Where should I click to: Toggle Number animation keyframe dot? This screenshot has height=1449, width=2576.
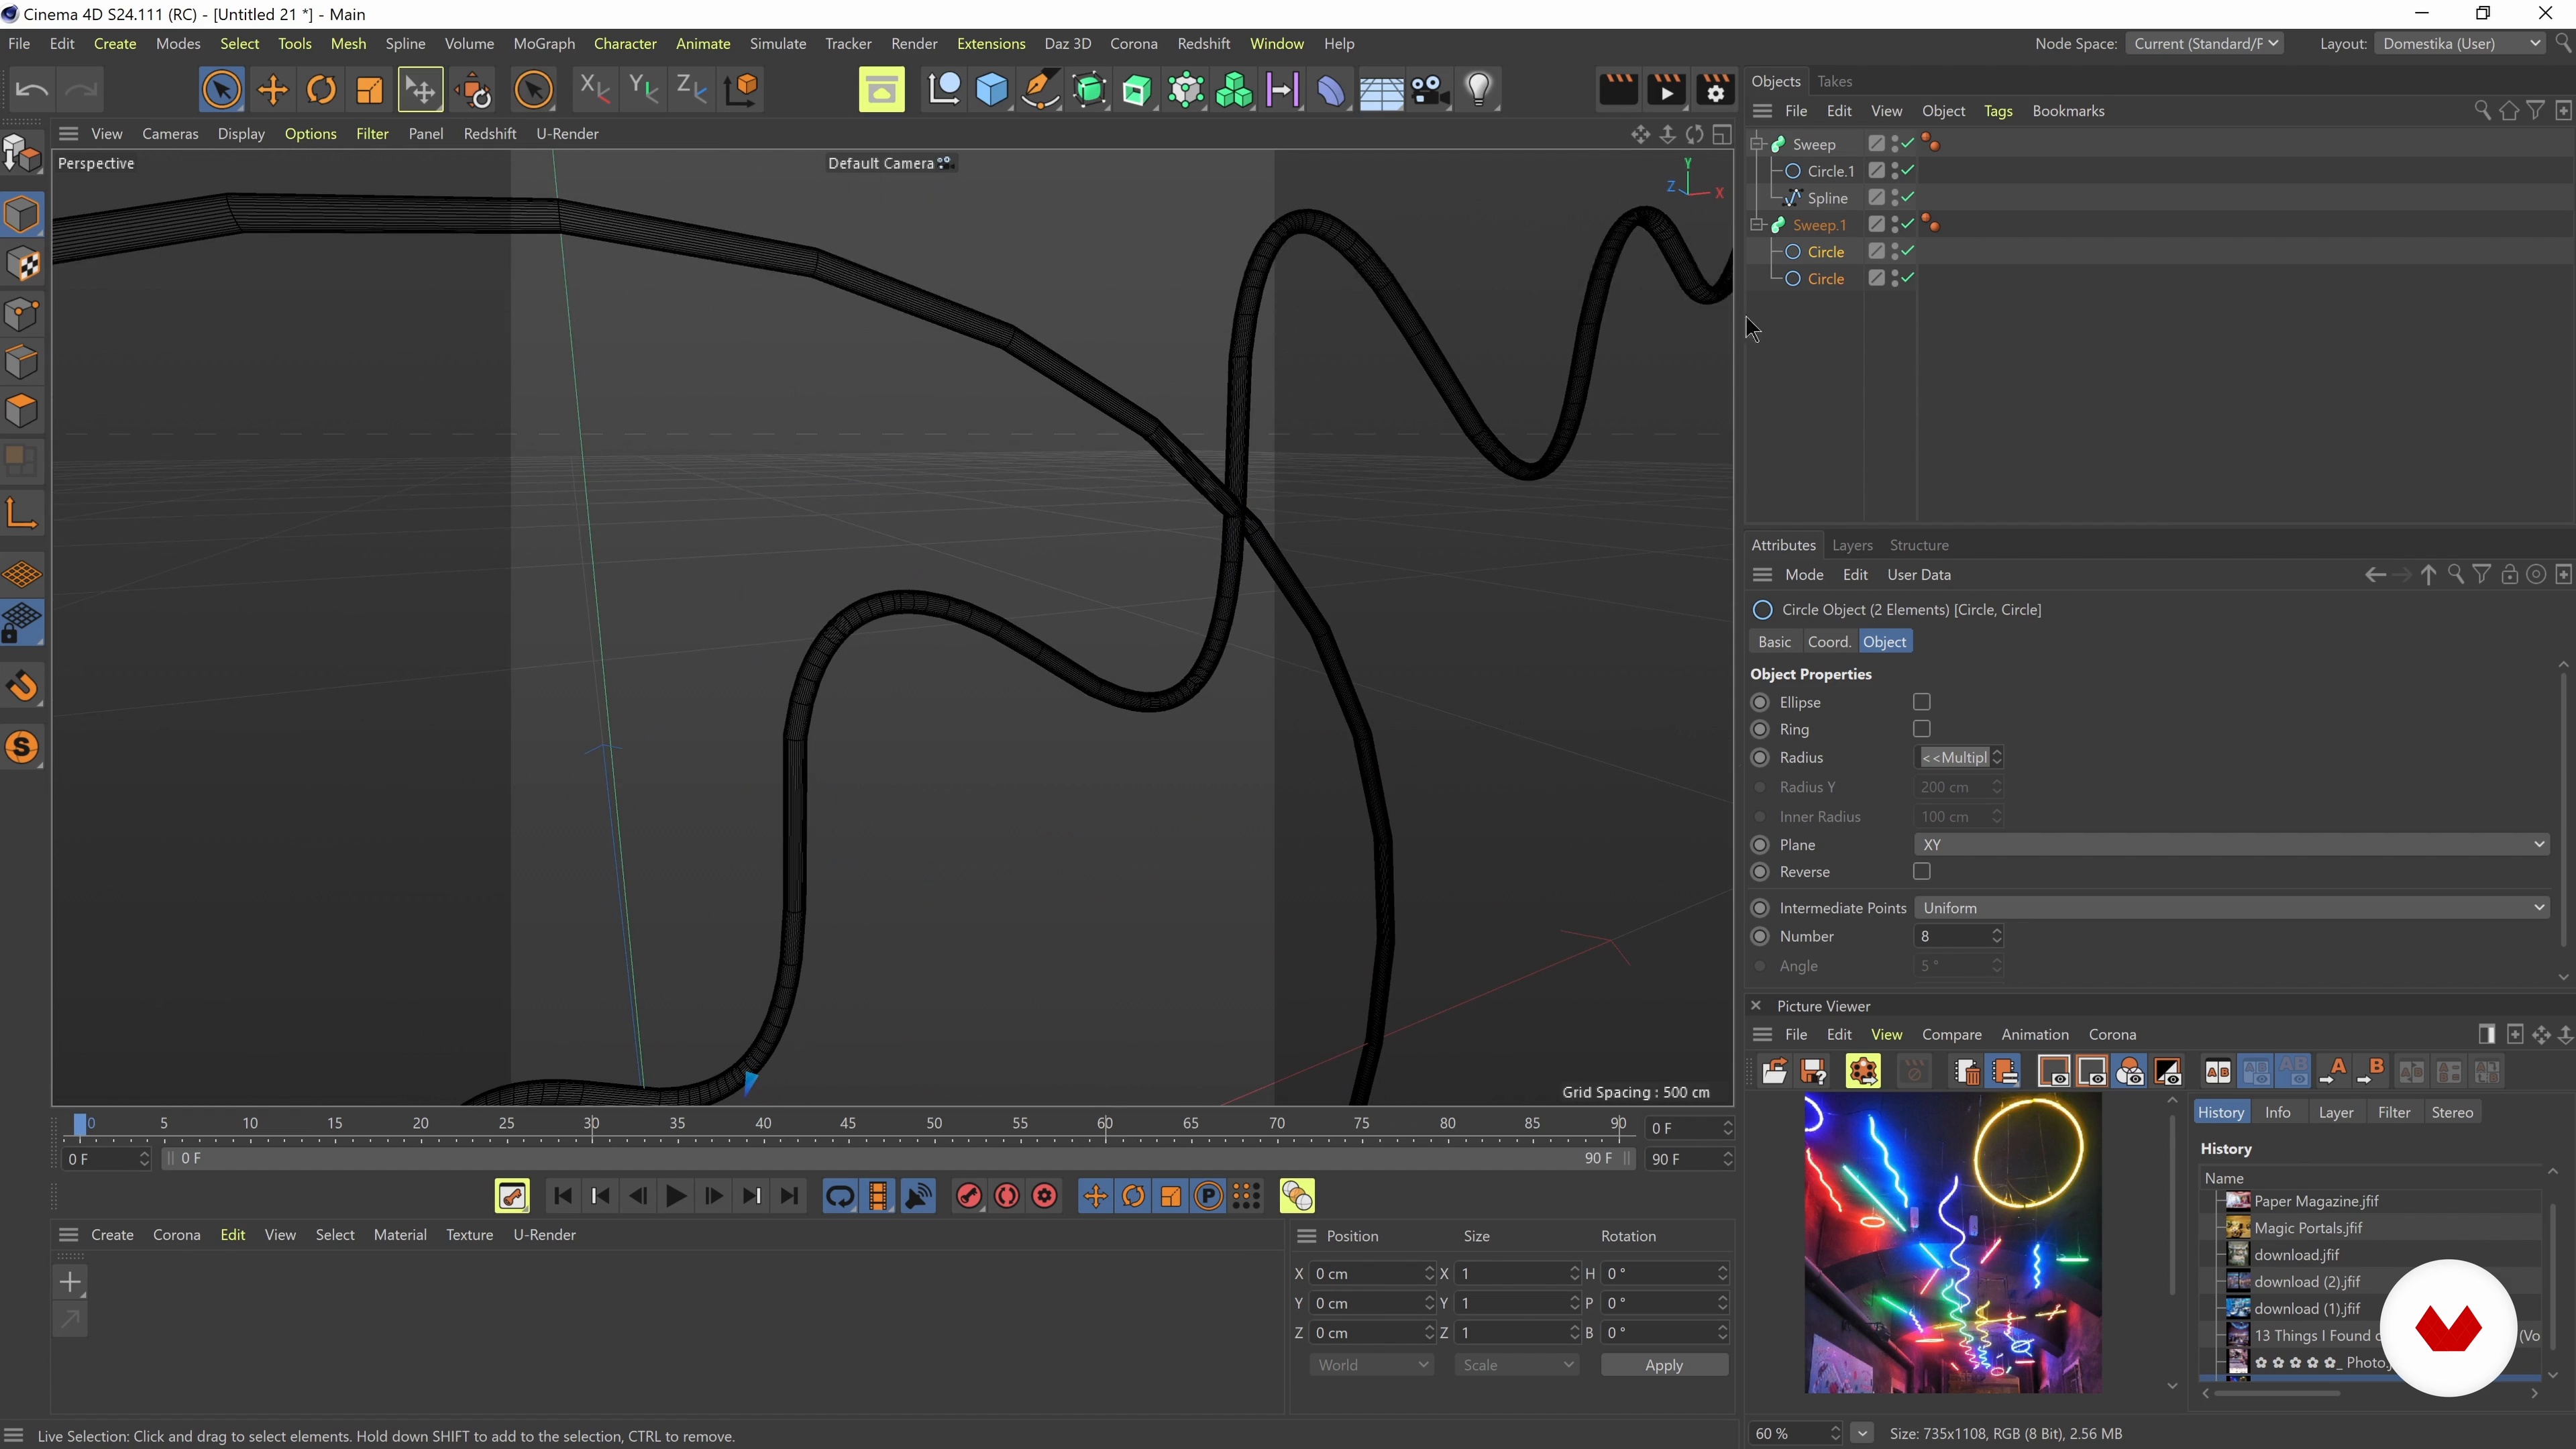(1761, 937)
